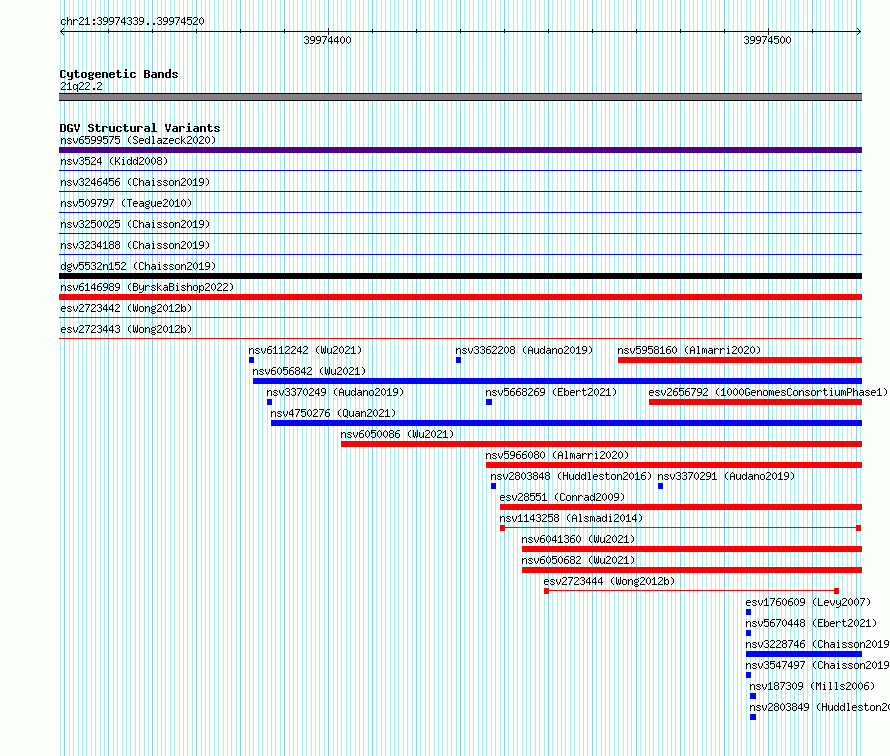Click the nsv3370249 (Audano2019) label
This screenshot has height=756, width=890.
pyautogui.click(x=335, y=392)
